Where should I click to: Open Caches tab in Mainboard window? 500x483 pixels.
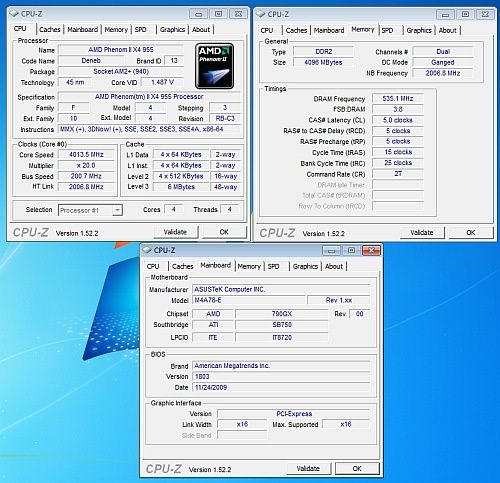pos(183,266)
